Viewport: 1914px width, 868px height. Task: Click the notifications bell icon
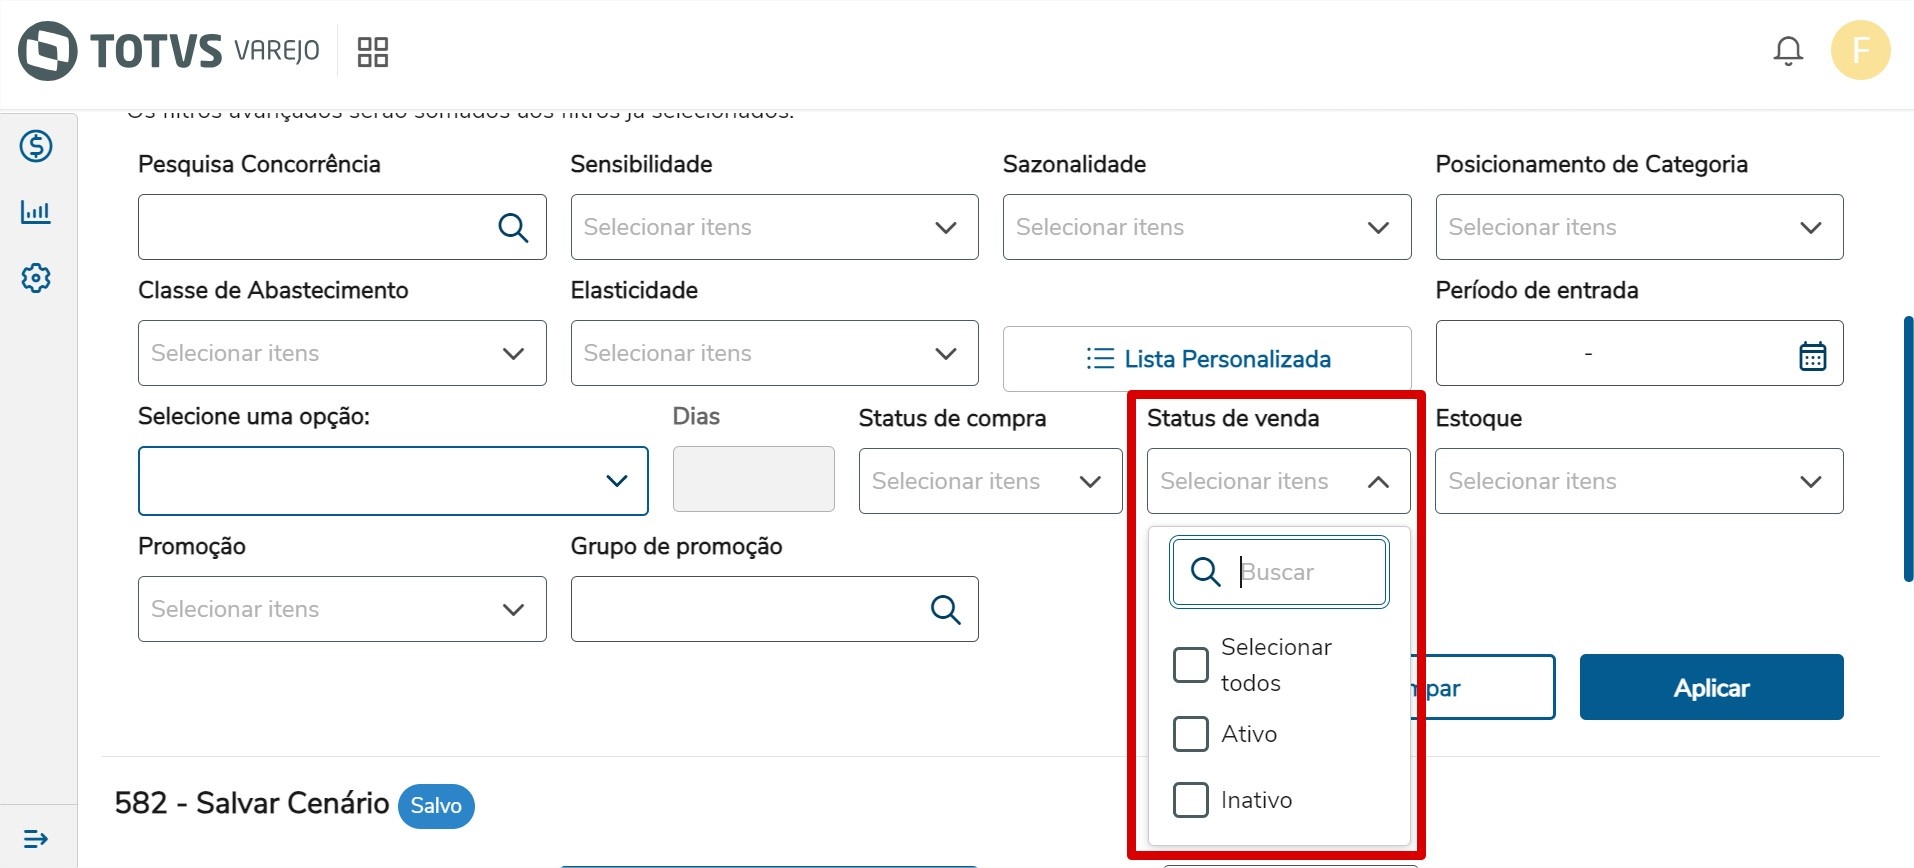point(1788,51)
